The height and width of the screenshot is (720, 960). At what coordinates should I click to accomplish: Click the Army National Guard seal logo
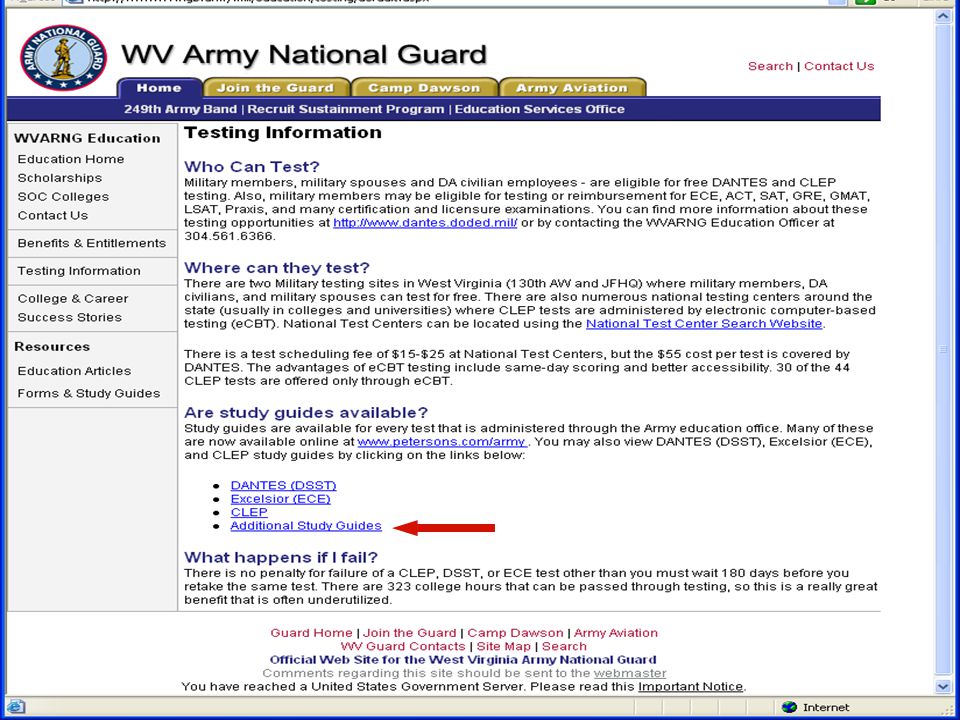tap(63, 58)
